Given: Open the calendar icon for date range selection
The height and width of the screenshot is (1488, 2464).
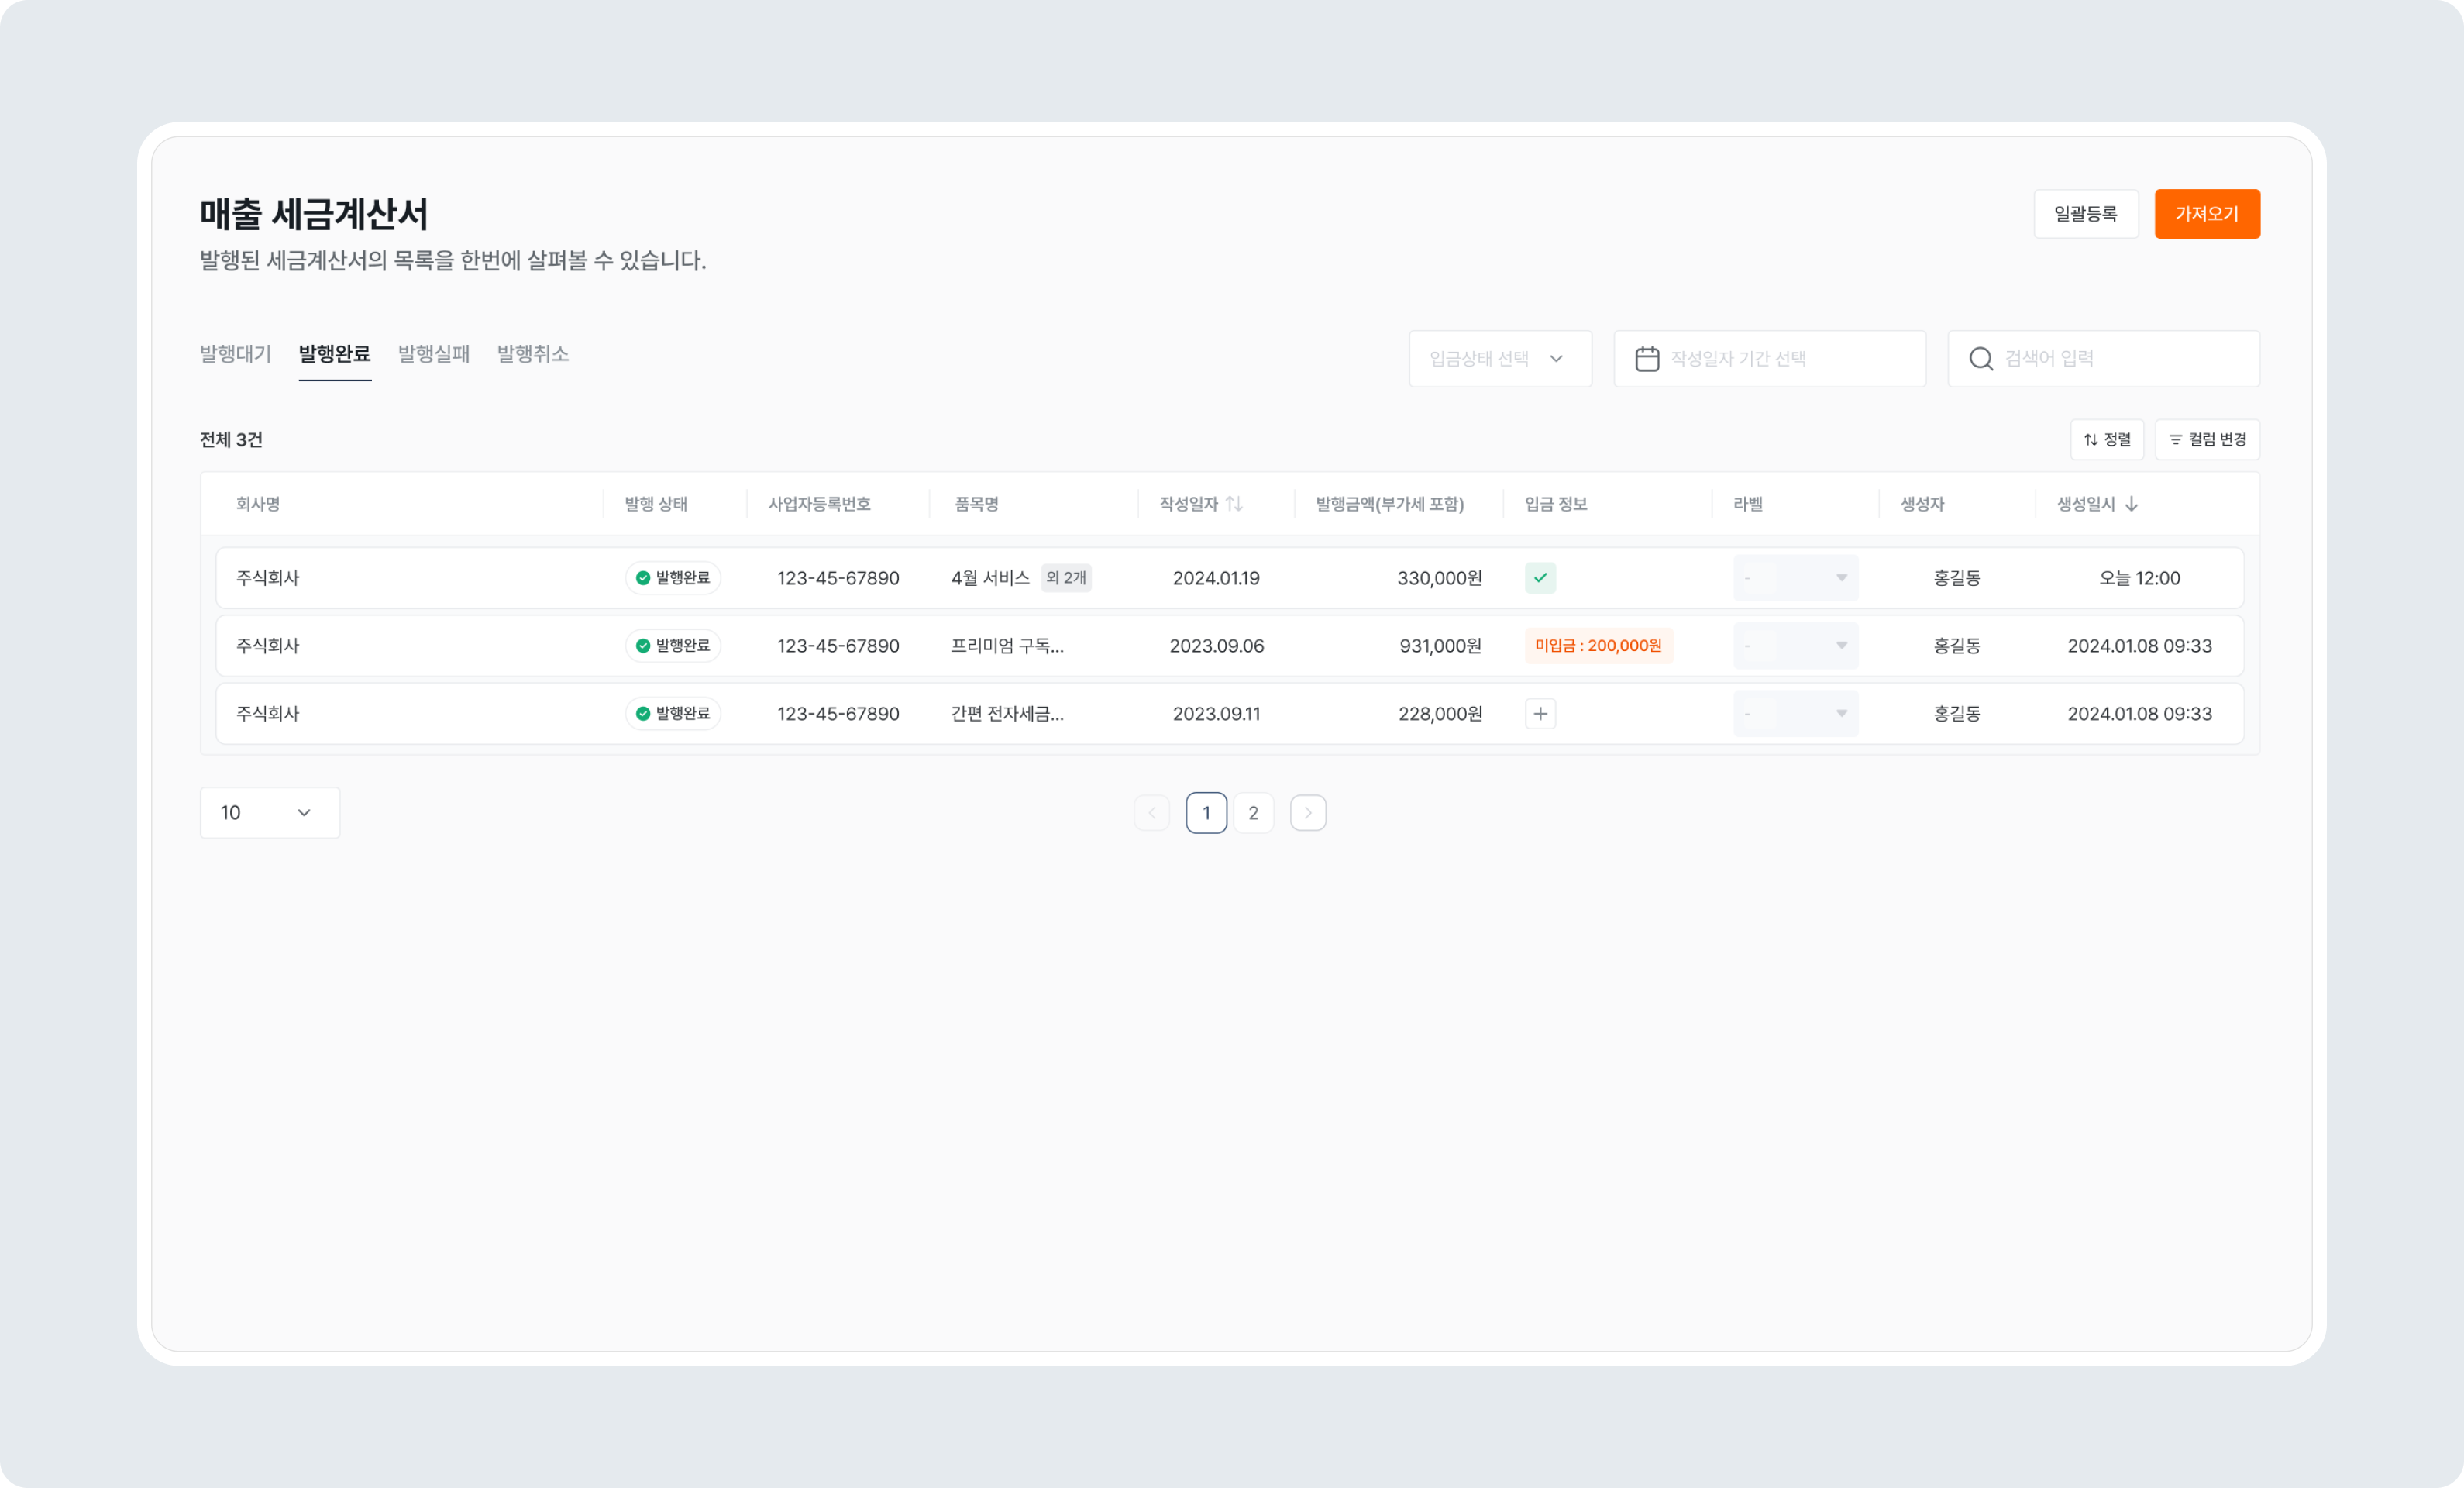Looking at the screenshot, I should (1647, 359).
